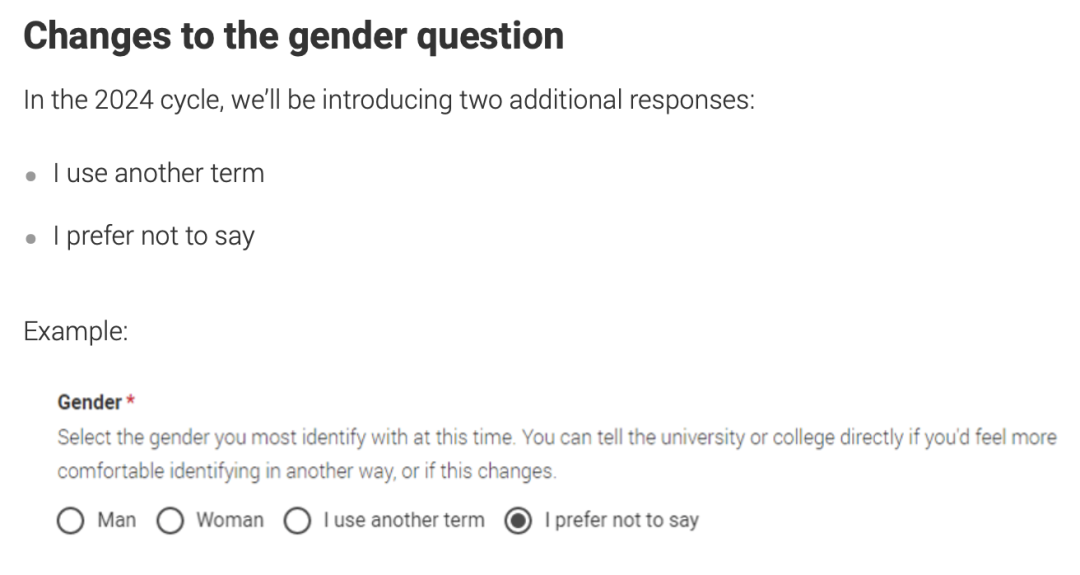The image size is (1080, 575).
Task: Click the bold 'Gender' field label
Action: coord(90,402)
